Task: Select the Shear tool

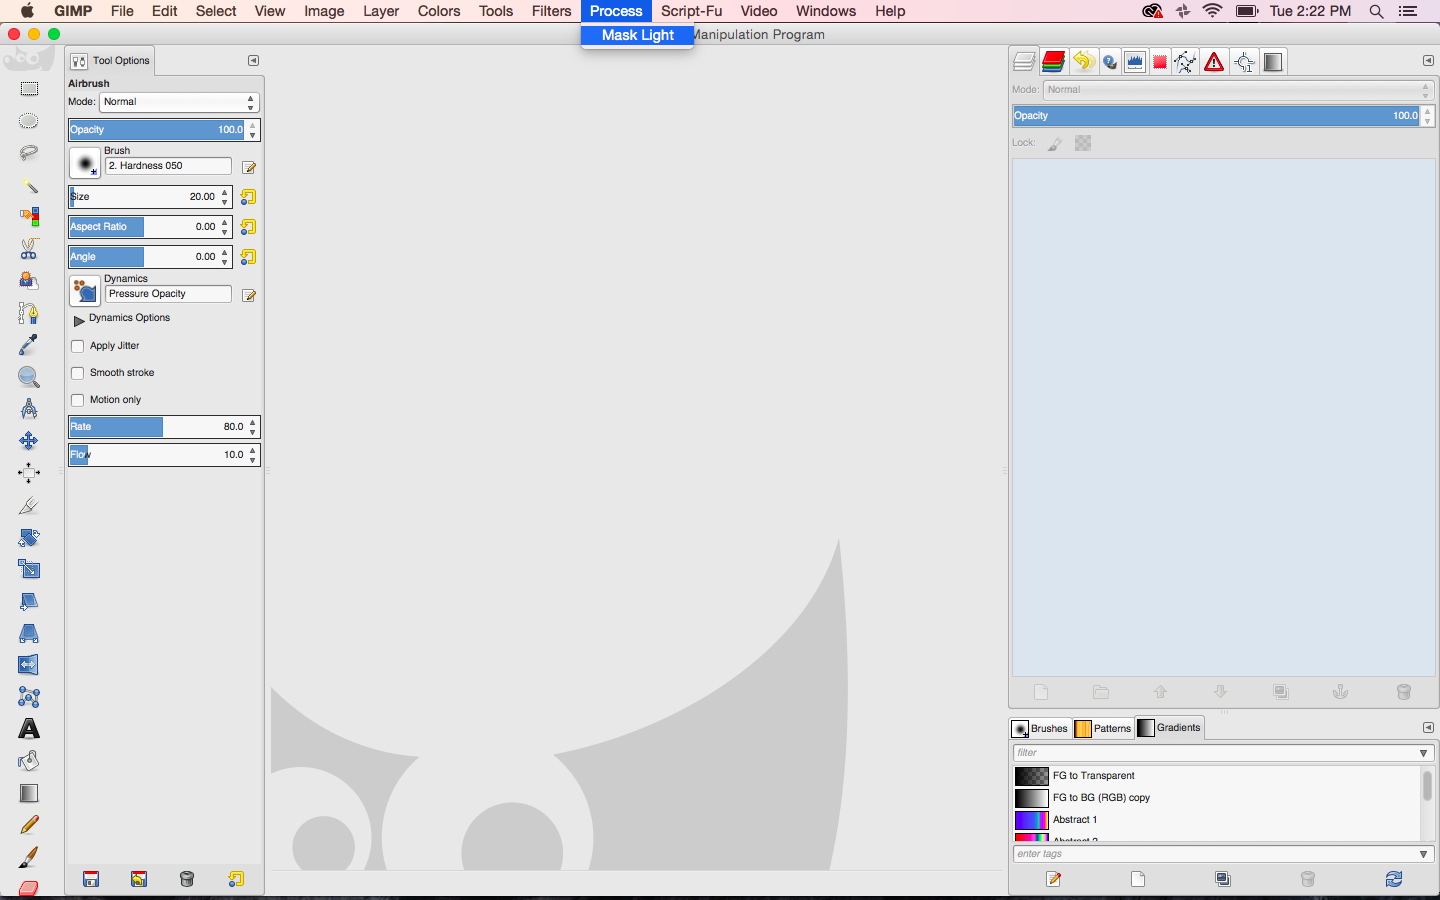Action: [x=29, y=601]
